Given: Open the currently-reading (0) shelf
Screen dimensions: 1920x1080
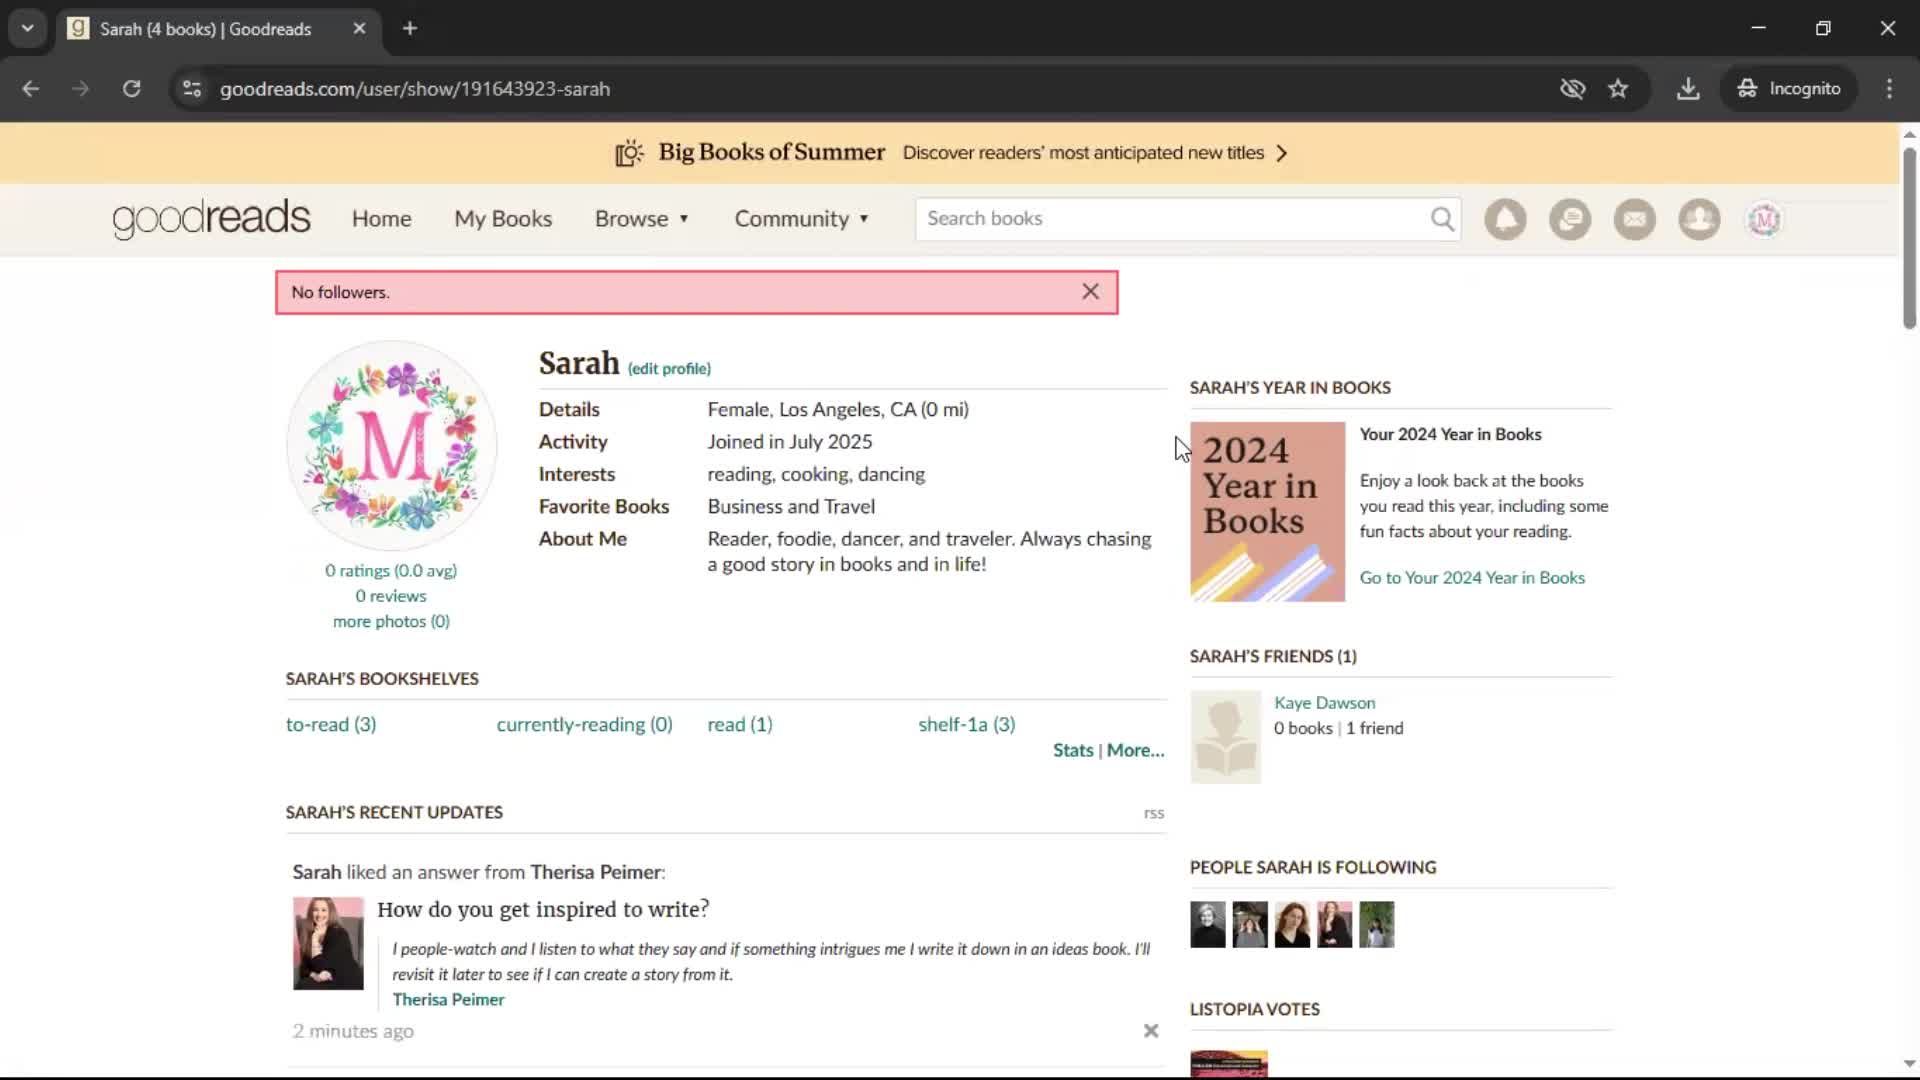Looking at the screenshot, I should (x=584, y=725).
